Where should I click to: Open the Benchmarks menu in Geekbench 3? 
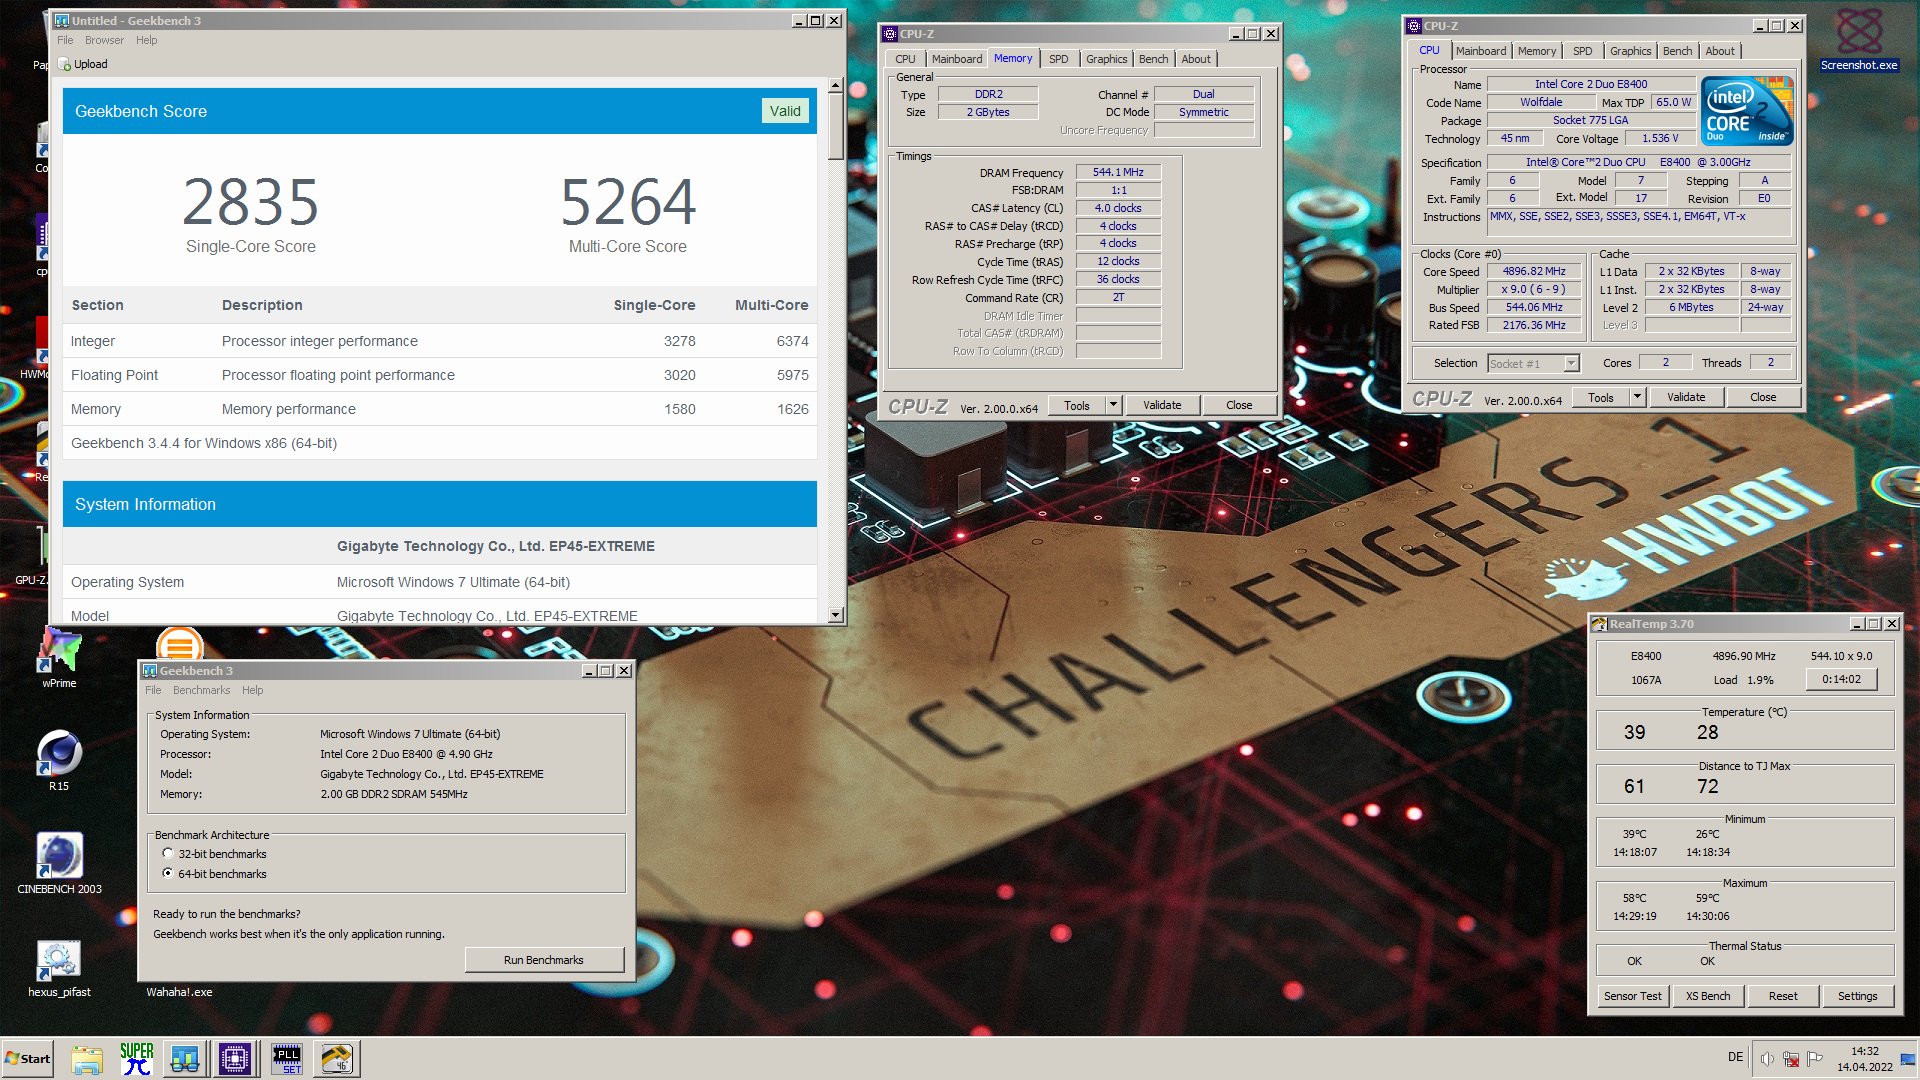[x=201, y=690]
